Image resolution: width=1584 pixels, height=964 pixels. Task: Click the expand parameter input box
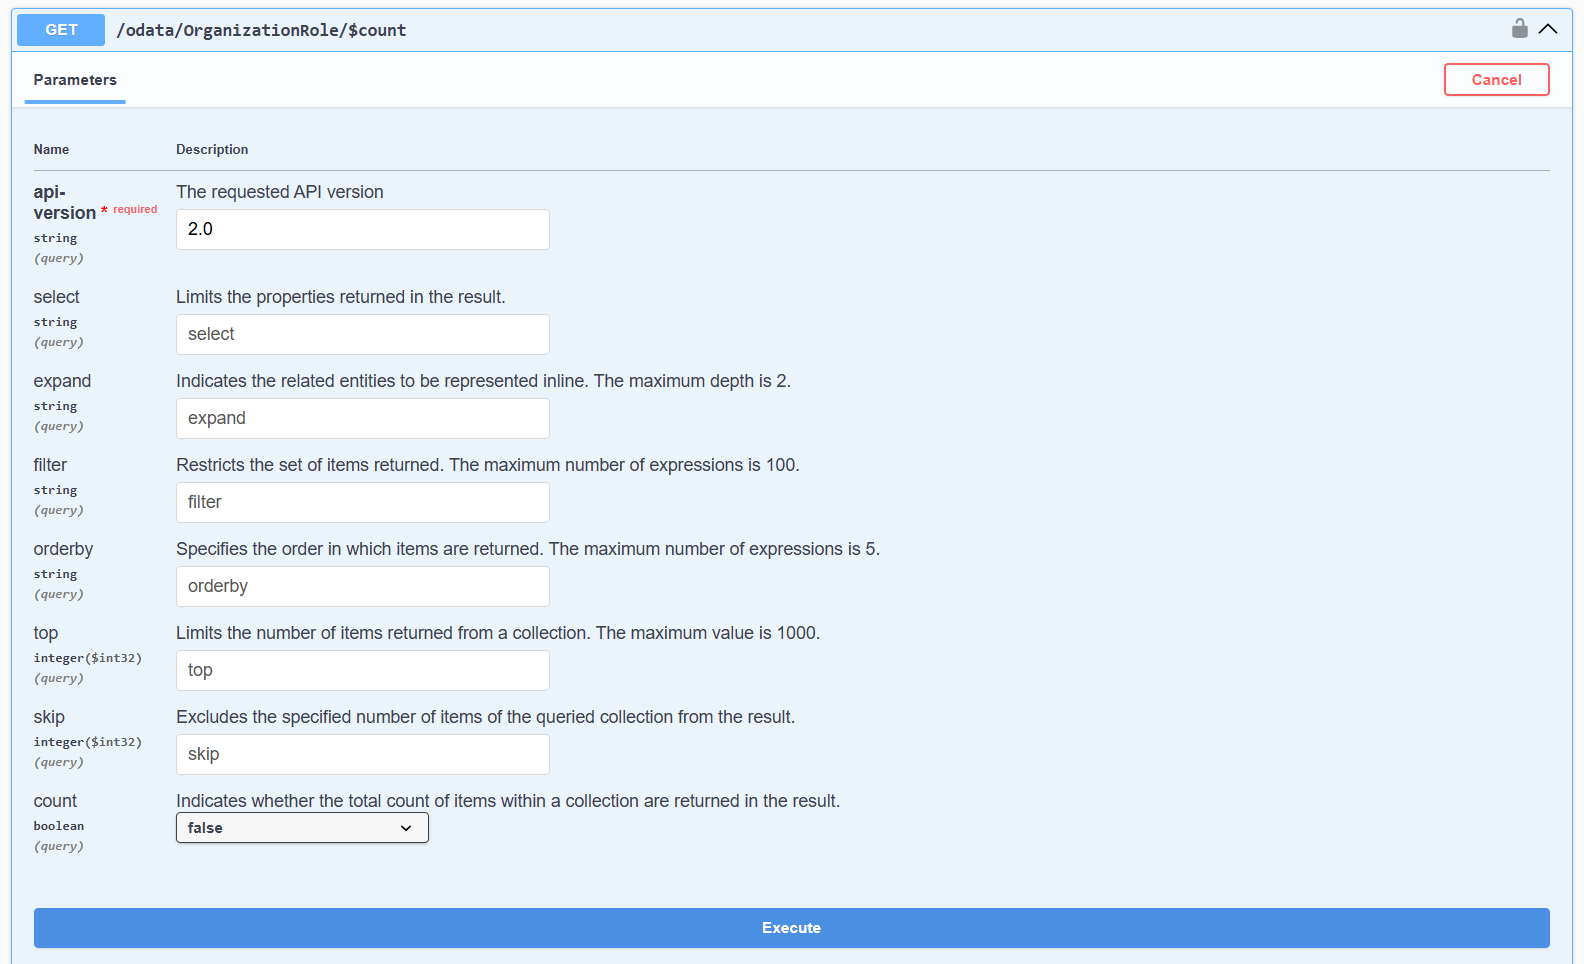(362, 418)
